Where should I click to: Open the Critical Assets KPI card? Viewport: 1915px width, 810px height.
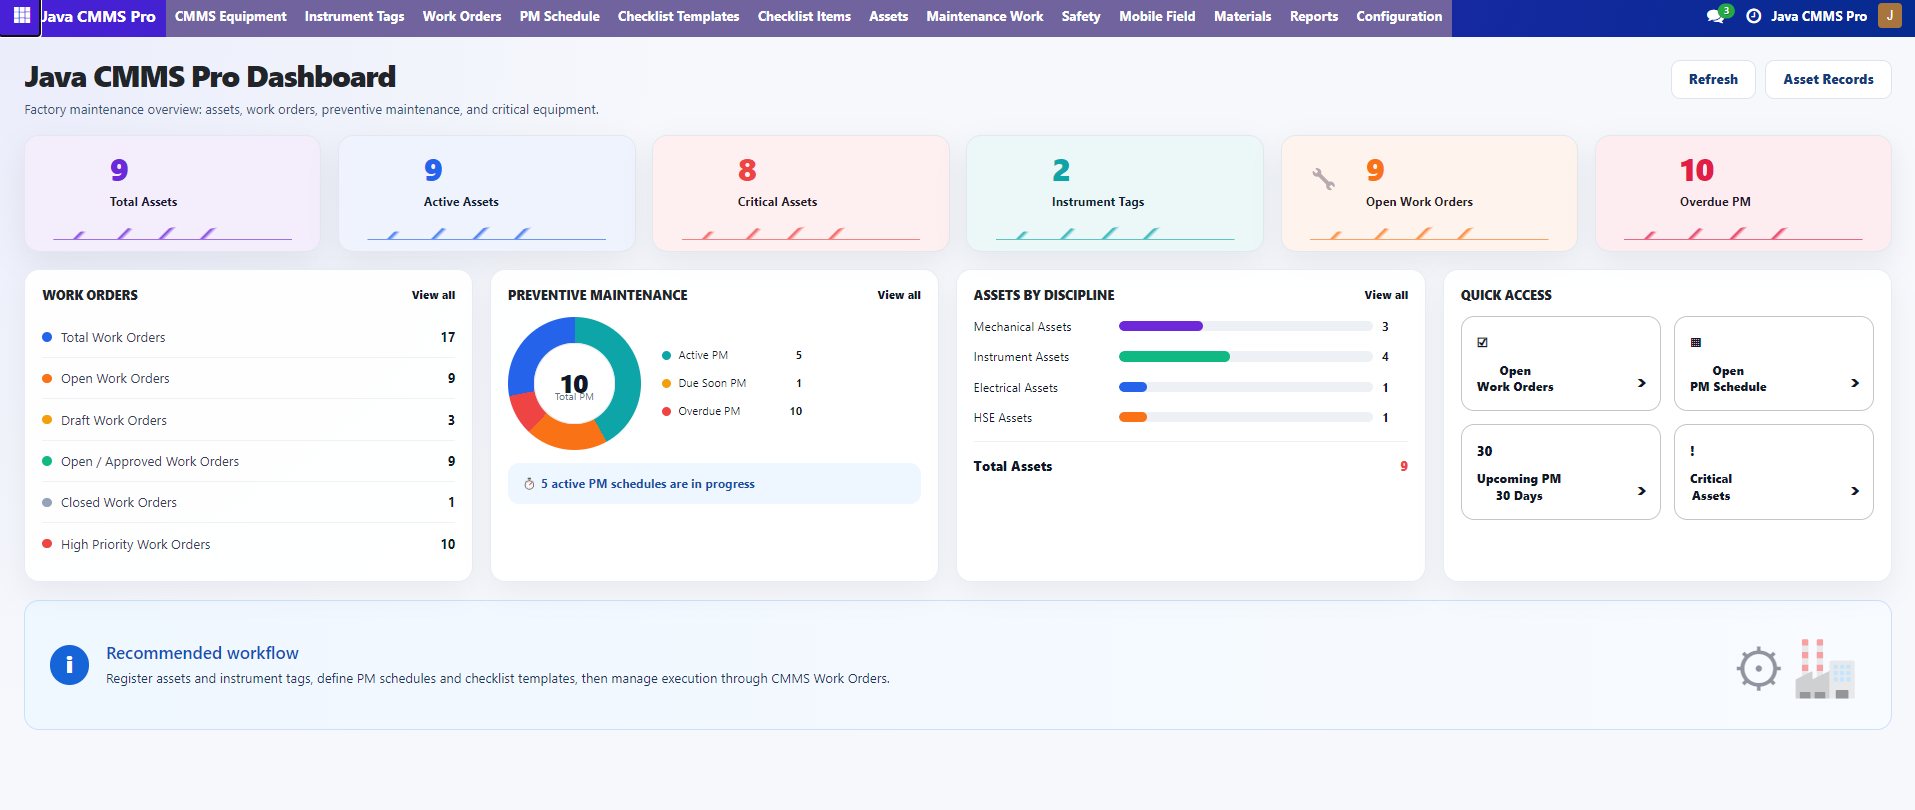click(x=800, y=193)
